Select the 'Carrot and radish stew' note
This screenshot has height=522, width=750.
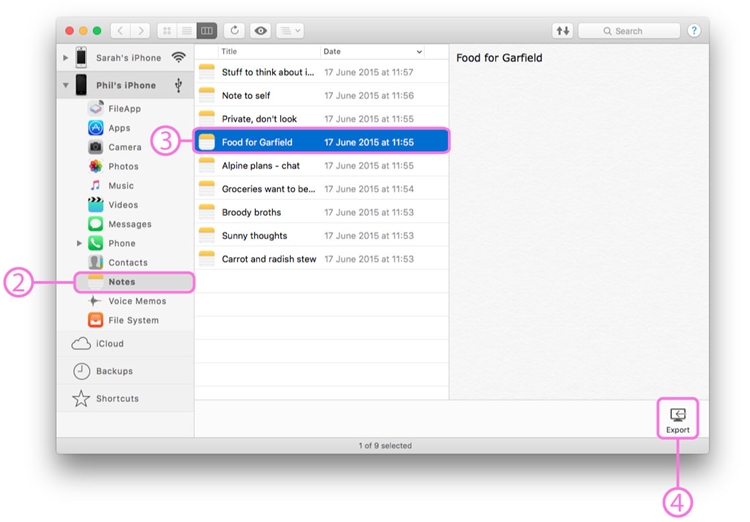pos(321,259)
